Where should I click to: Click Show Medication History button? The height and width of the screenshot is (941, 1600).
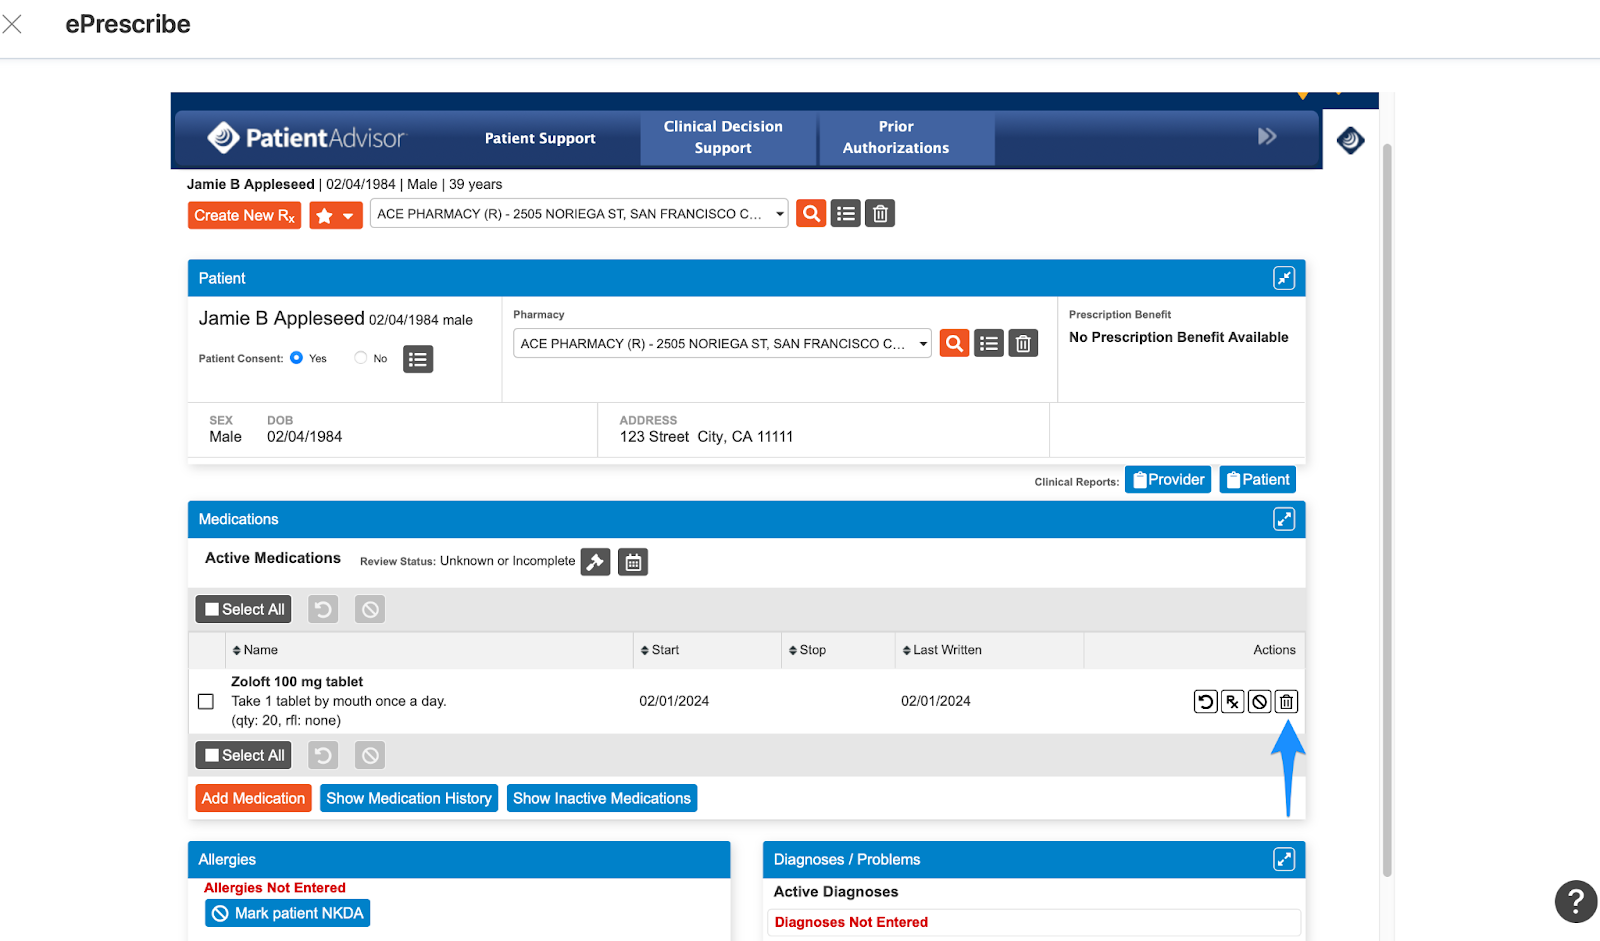point(409,798)
